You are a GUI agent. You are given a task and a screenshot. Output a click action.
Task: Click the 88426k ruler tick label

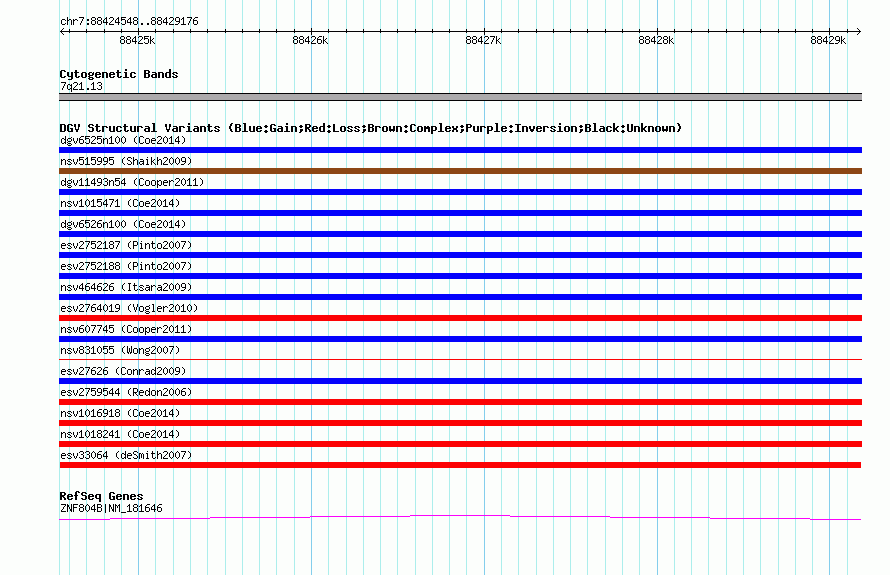[x=310, y=40]
